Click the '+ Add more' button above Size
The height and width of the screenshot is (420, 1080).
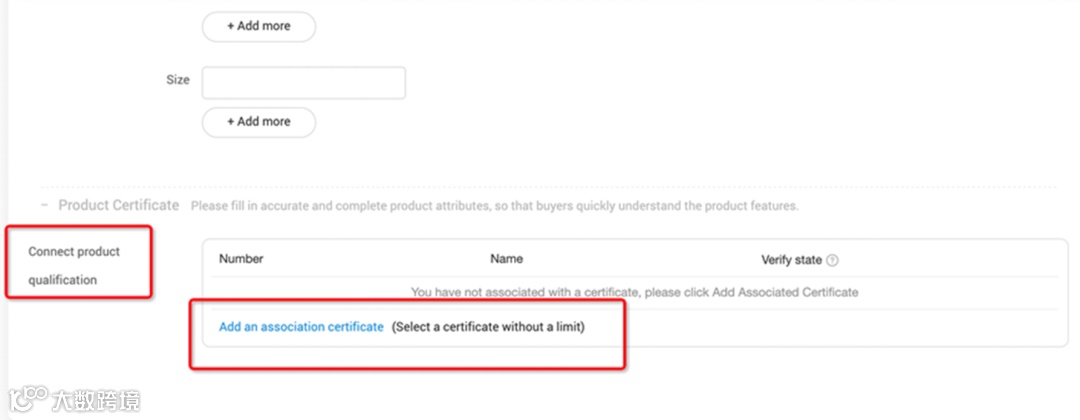pos(259,26)
